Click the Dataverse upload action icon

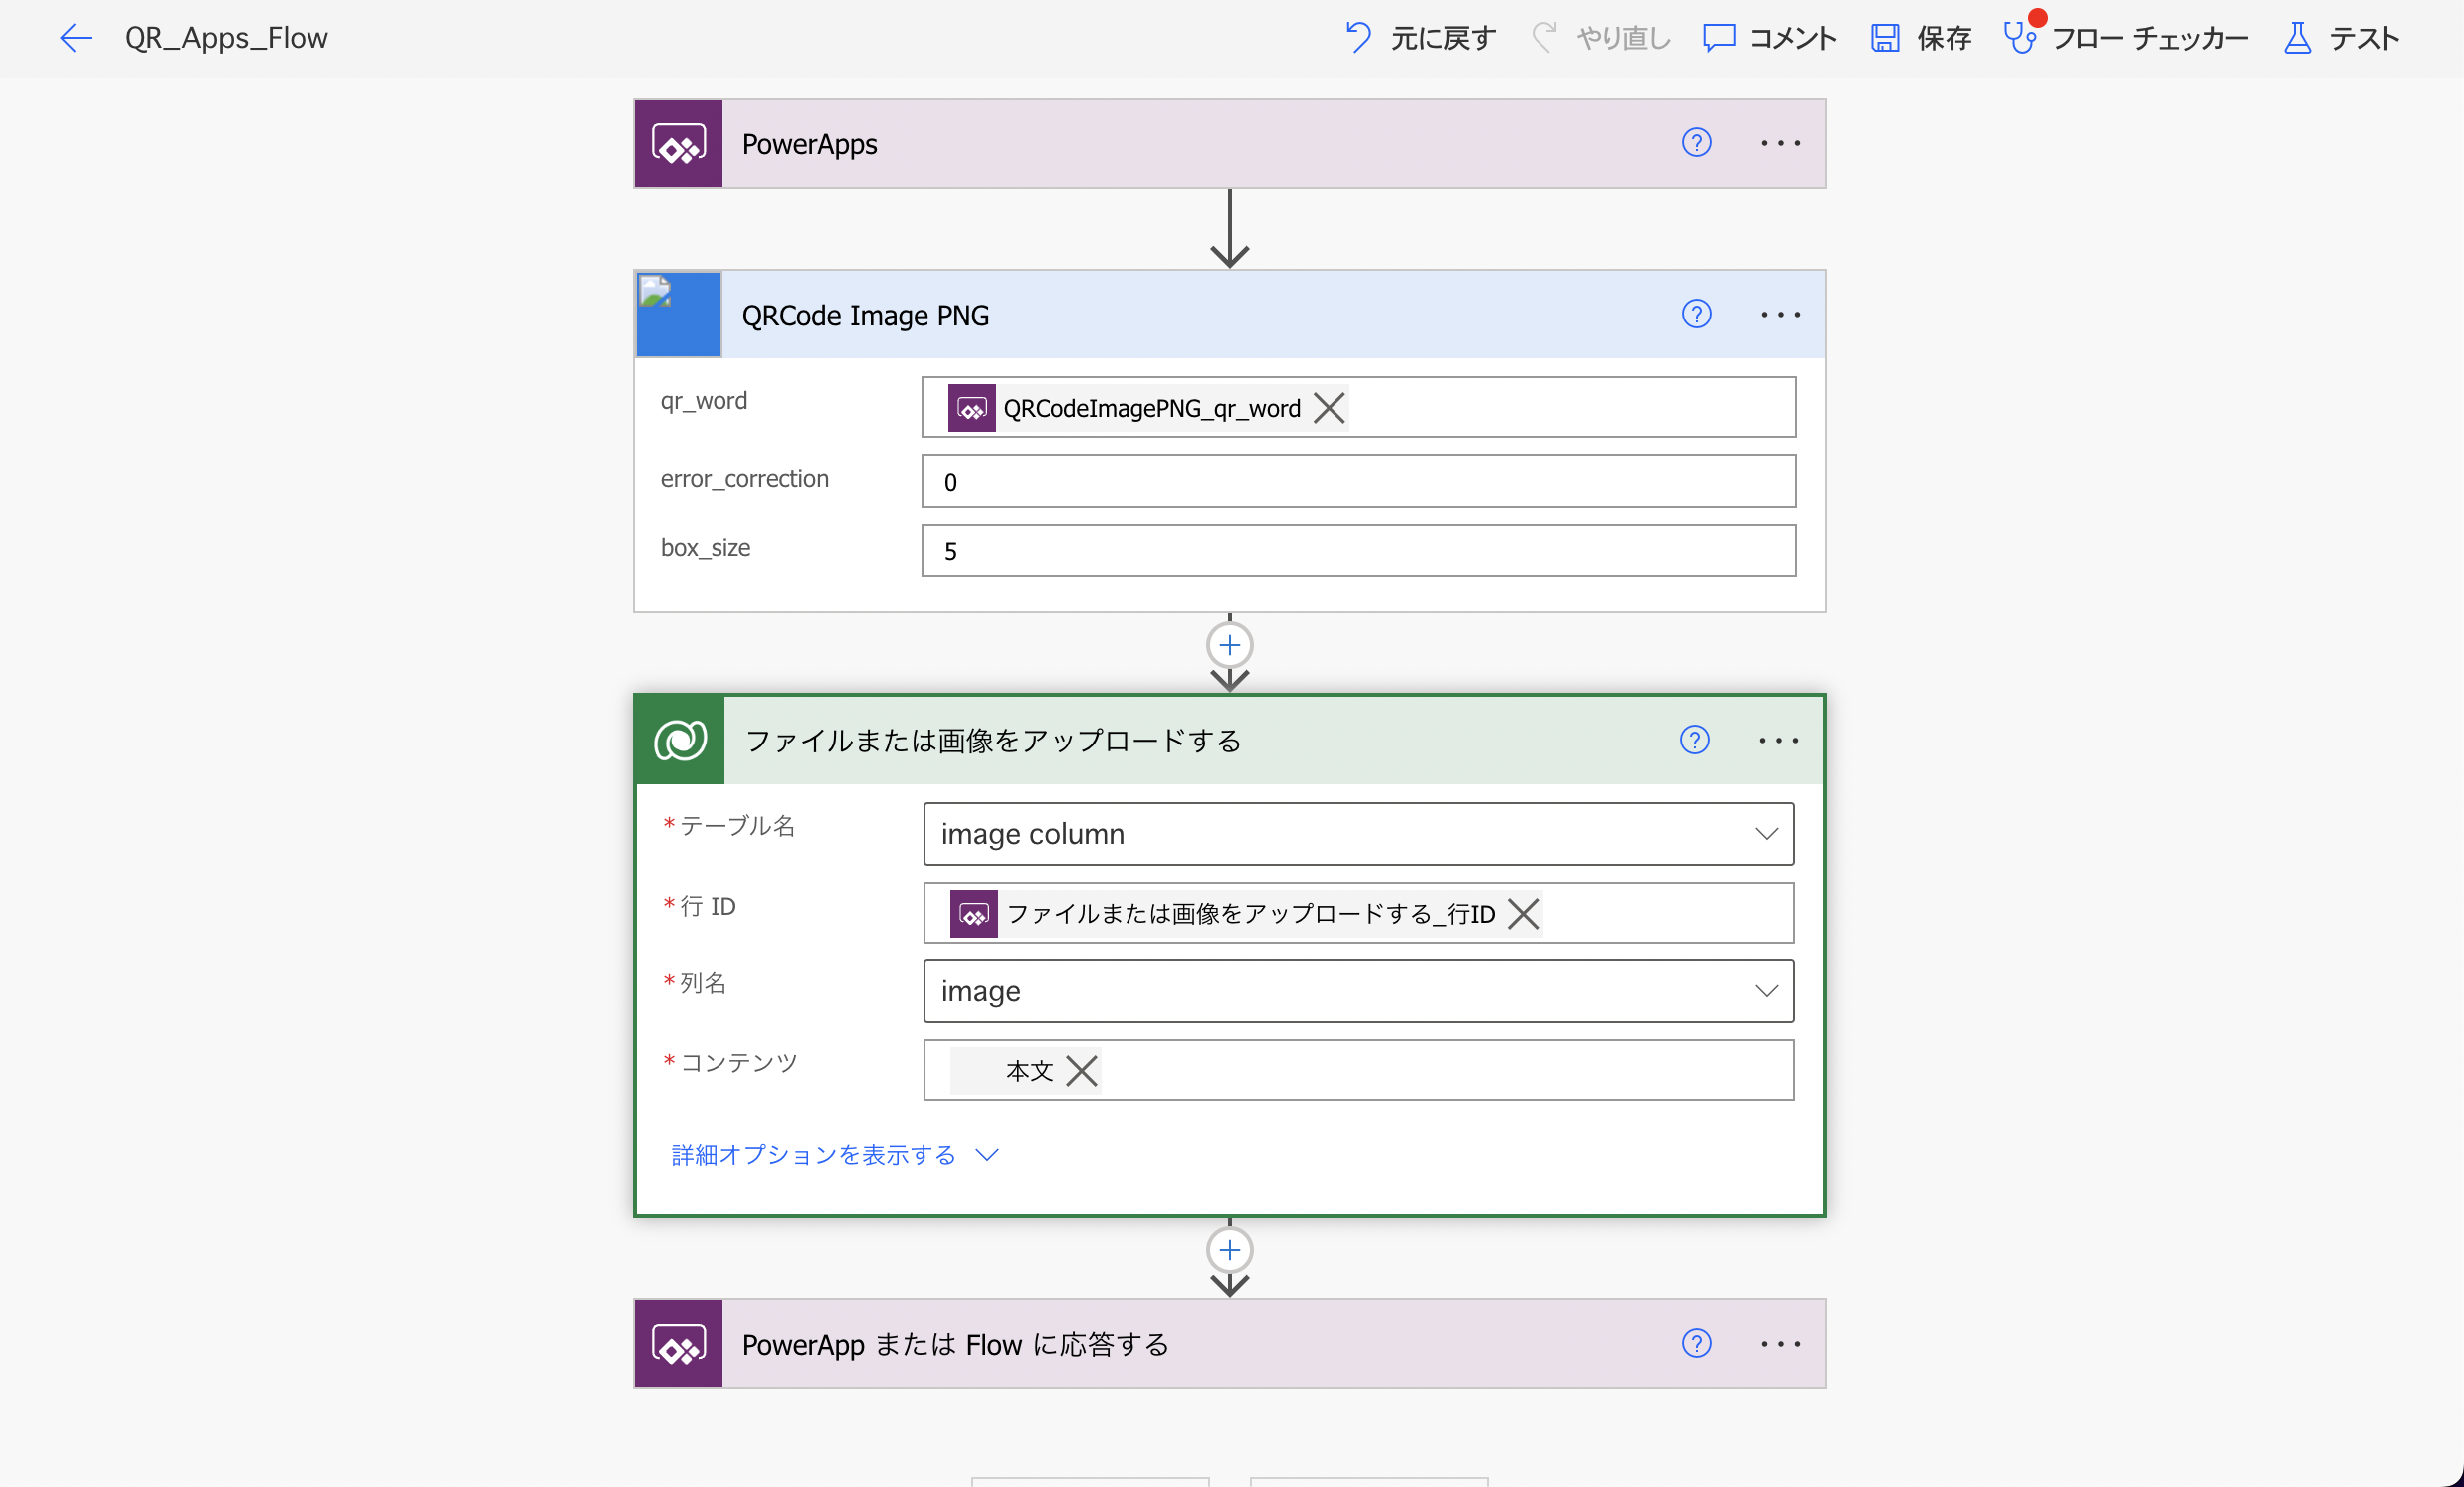point(681,741)
